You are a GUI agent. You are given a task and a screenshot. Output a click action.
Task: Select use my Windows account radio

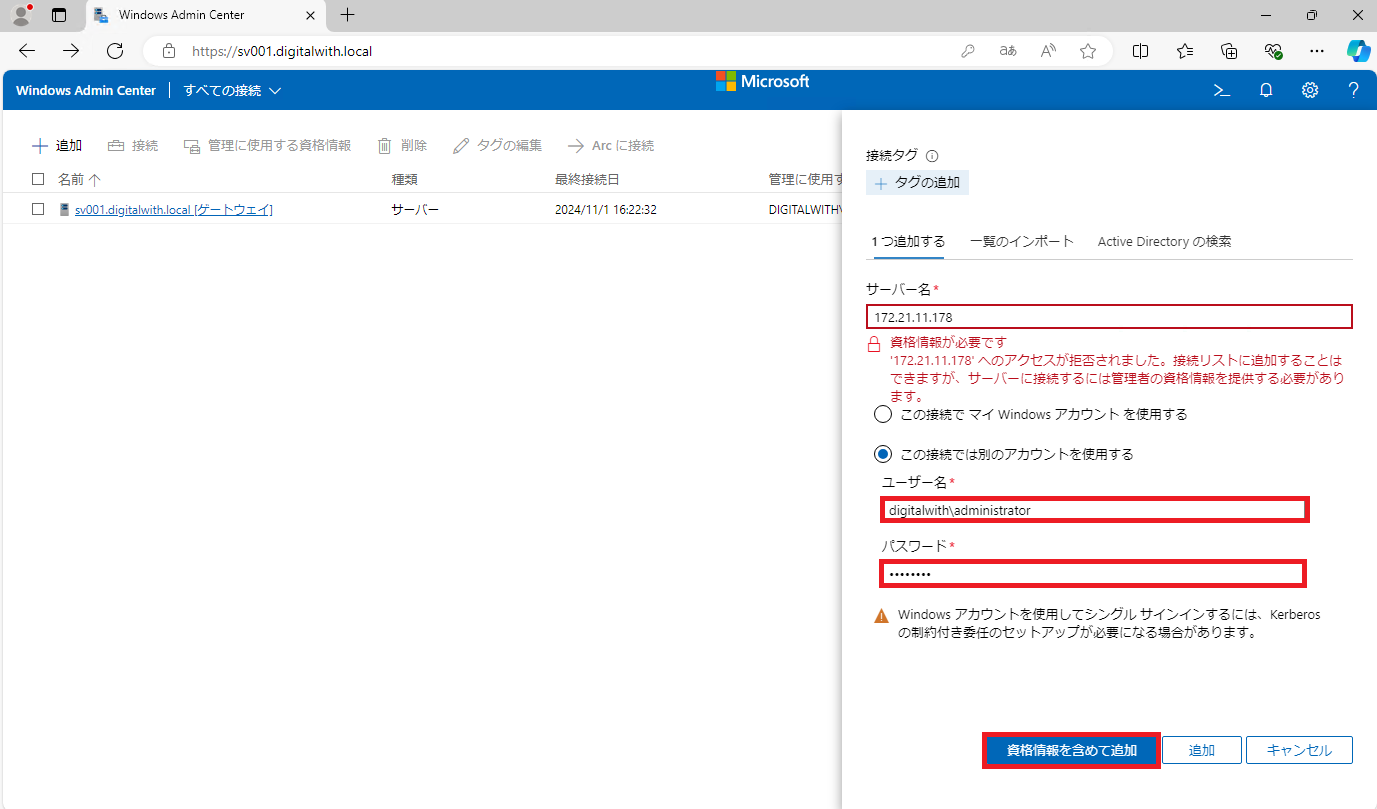(882, 414)
